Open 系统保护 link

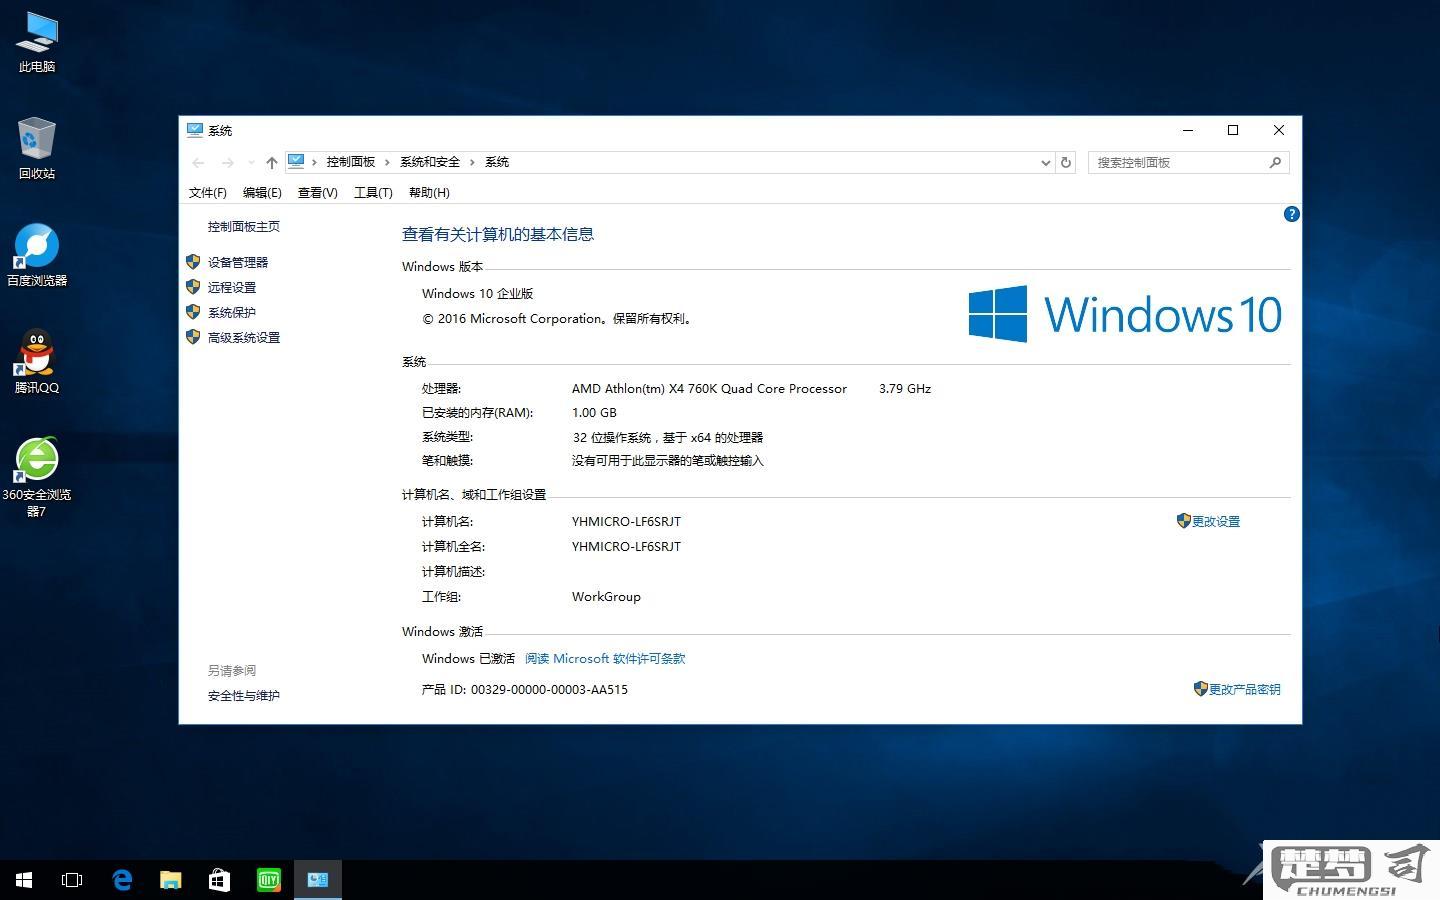[x=232, y=312]
